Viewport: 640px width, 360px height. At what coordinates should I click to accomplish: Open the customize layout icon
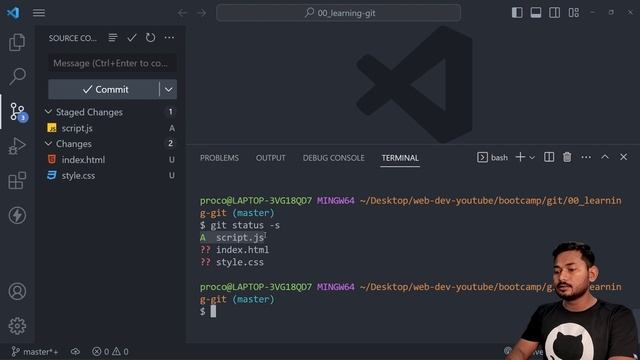coord(573,13)
